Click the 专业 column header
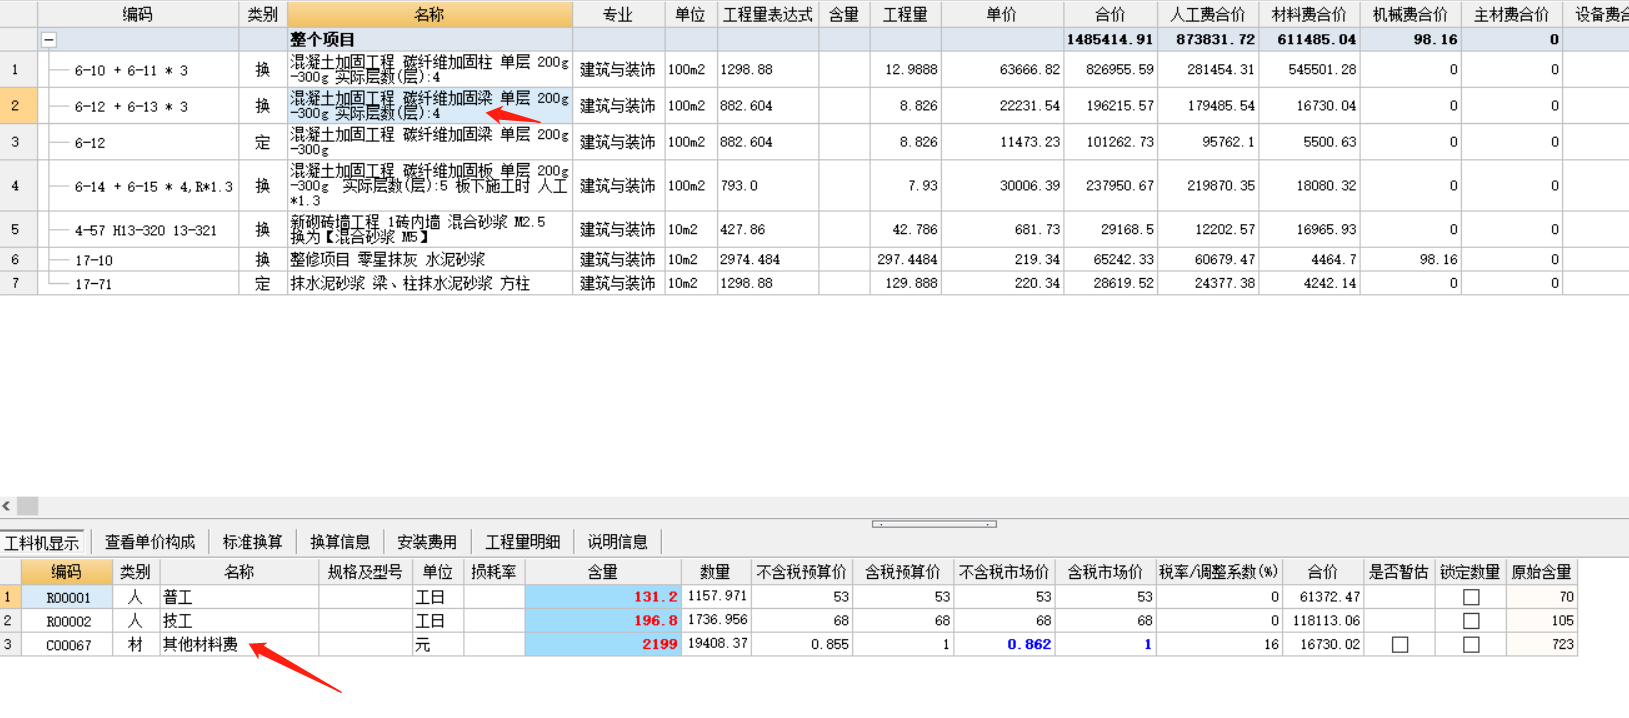 tap(617, 14)
